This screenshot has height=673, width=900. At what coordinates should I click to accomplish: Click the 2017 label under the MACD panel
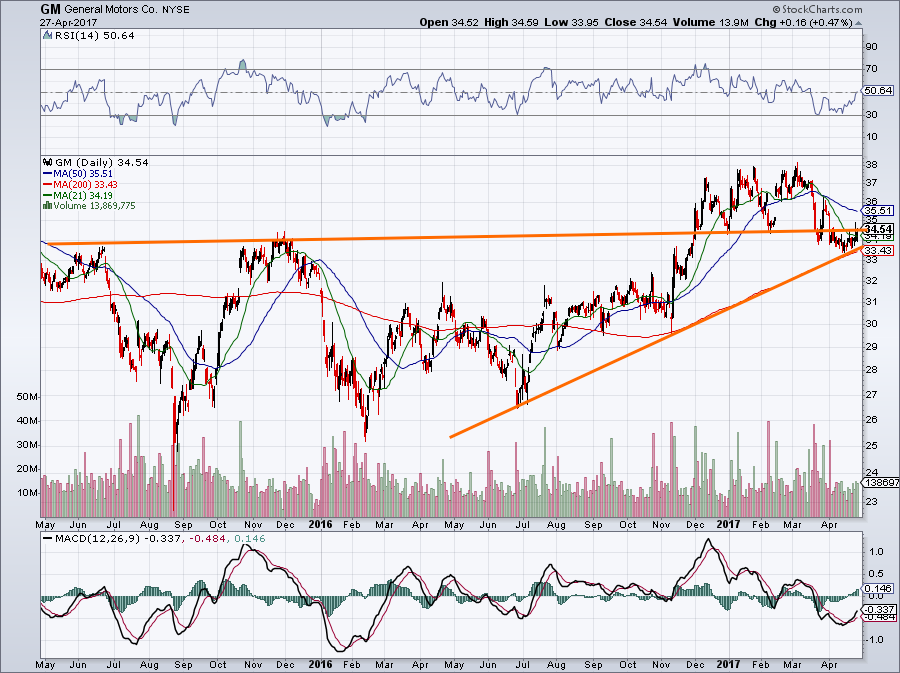tap(728, 664)
